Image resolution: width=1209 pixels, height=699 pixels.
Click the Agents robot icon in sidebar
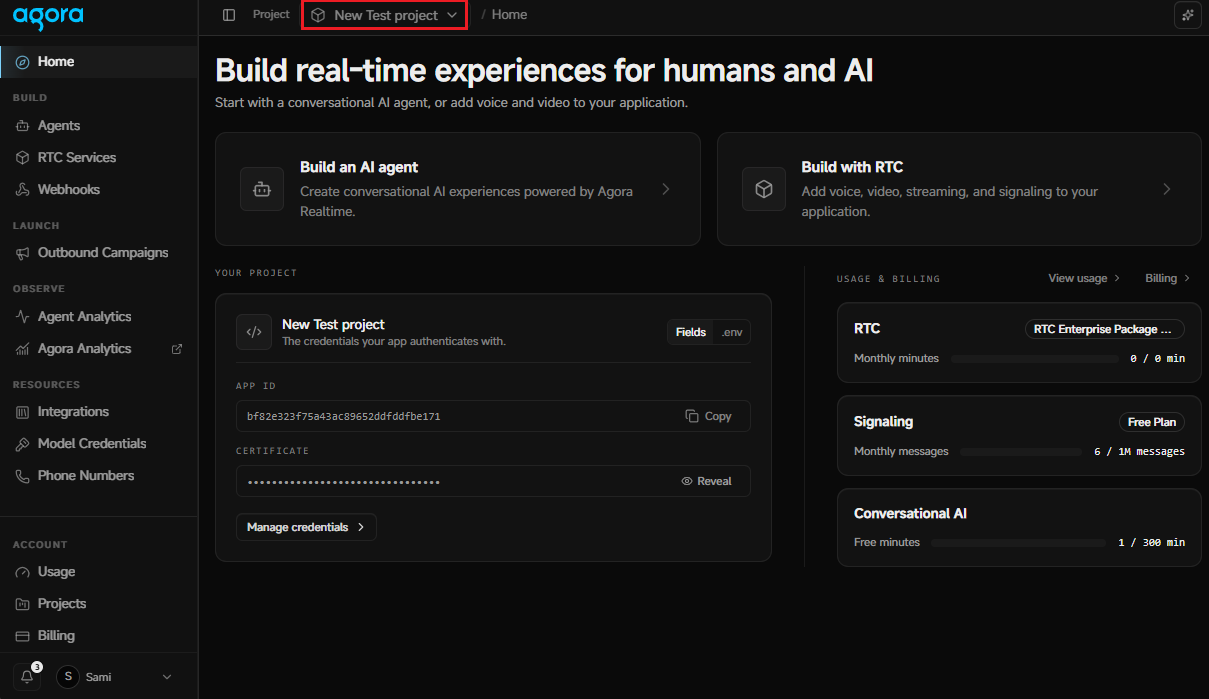coord(22,126)
